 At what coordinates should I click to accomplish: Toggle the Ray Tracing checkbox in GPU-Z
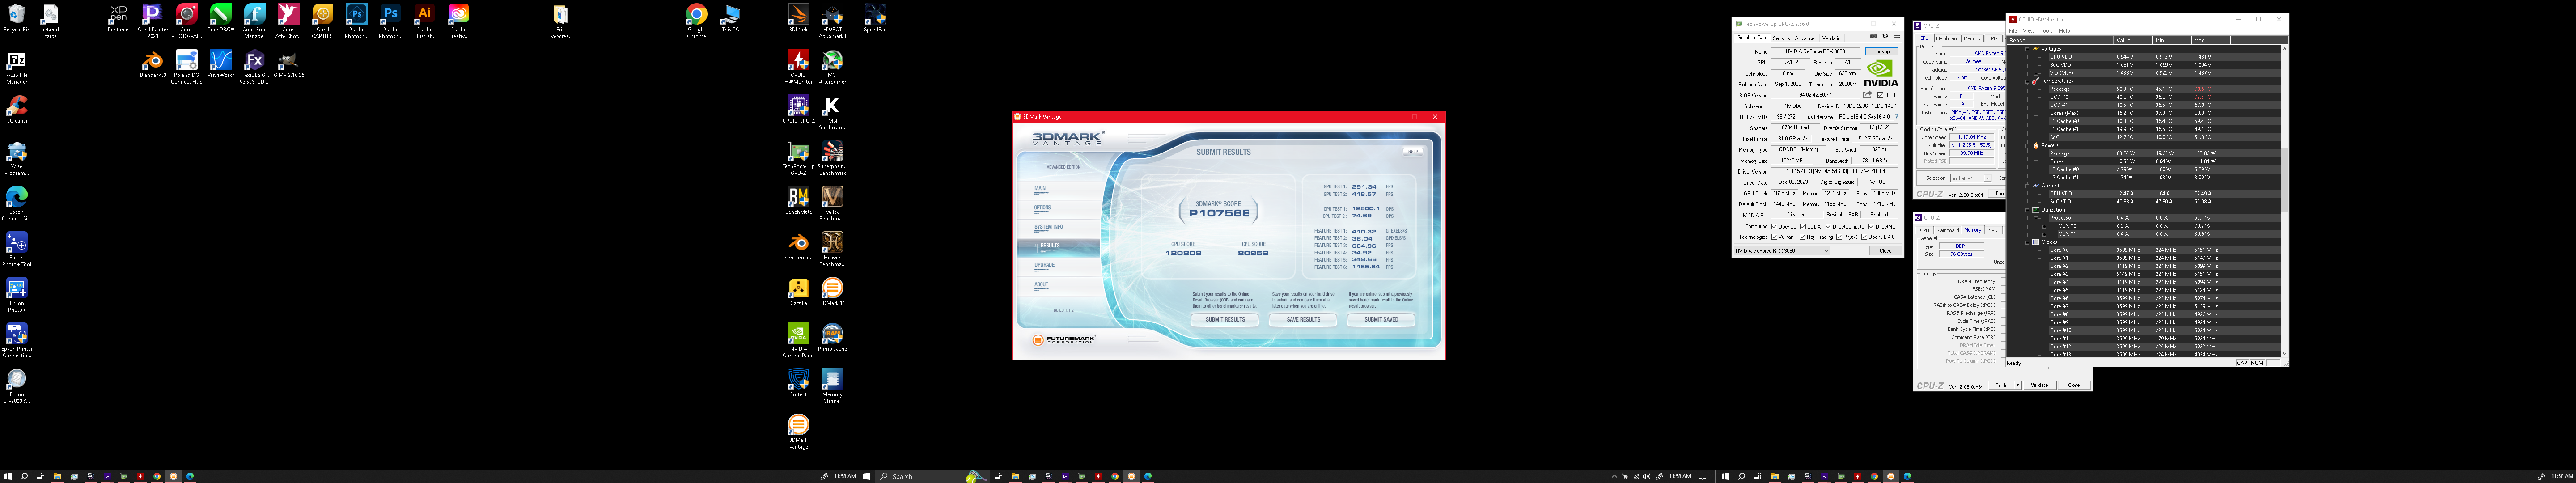pyautogui.click(x=1803, y=237)
